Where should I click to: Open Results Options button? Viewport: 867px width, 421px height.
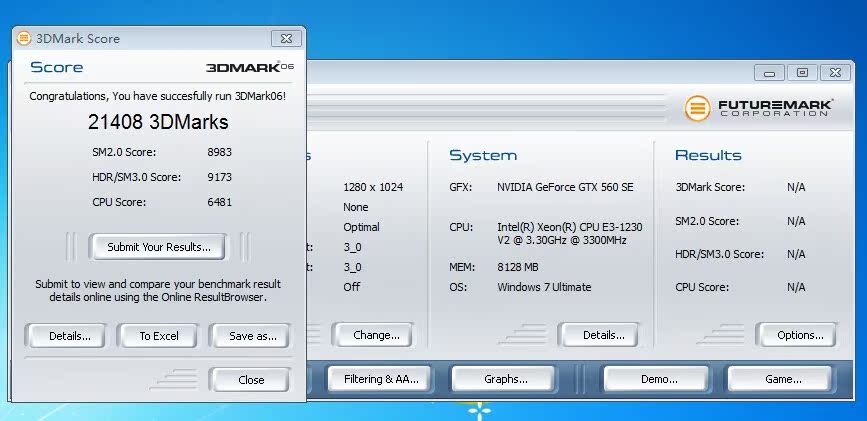coord(800,335)
